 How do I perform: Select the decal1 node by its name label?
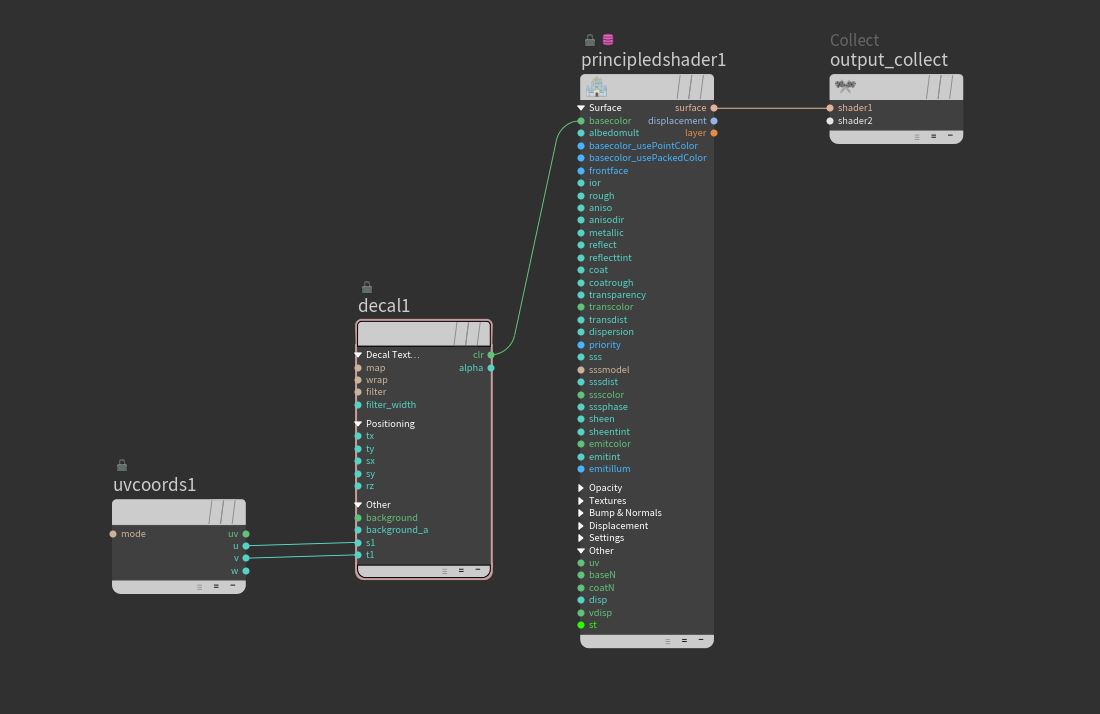[x=384, y=306]
